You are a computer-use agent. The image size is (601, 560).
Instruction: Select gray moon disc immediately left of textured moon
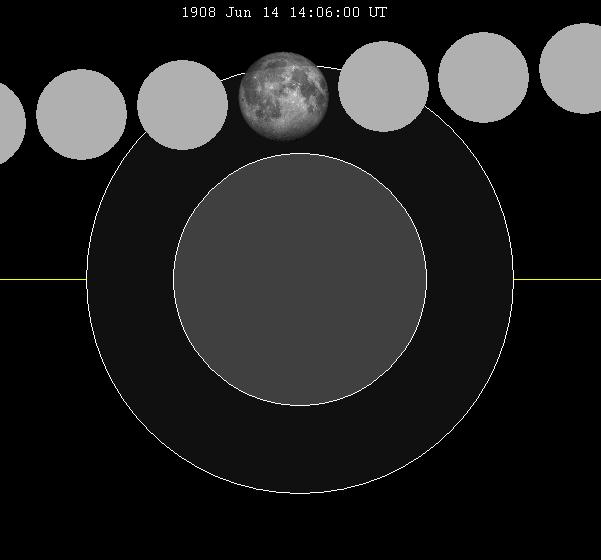click(182, 105)
